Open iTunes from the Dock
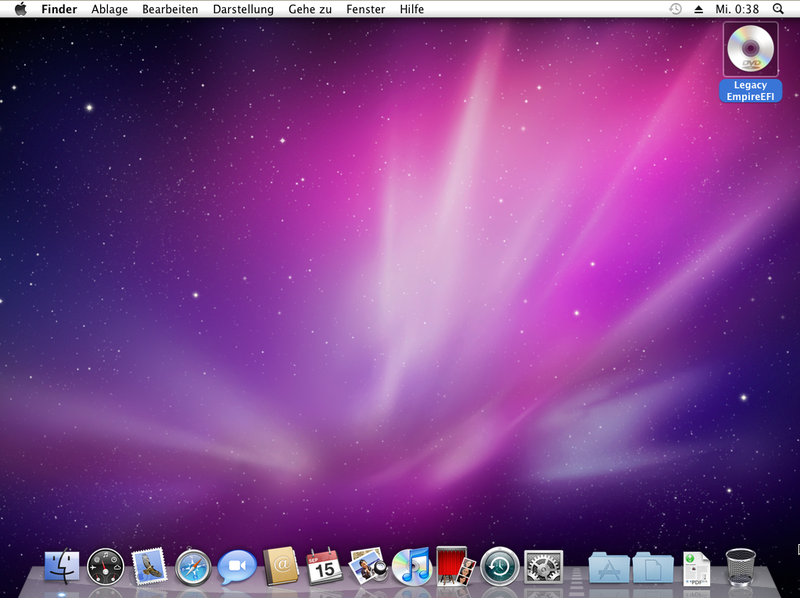This screenshot has height=598, width=800. 412,566
